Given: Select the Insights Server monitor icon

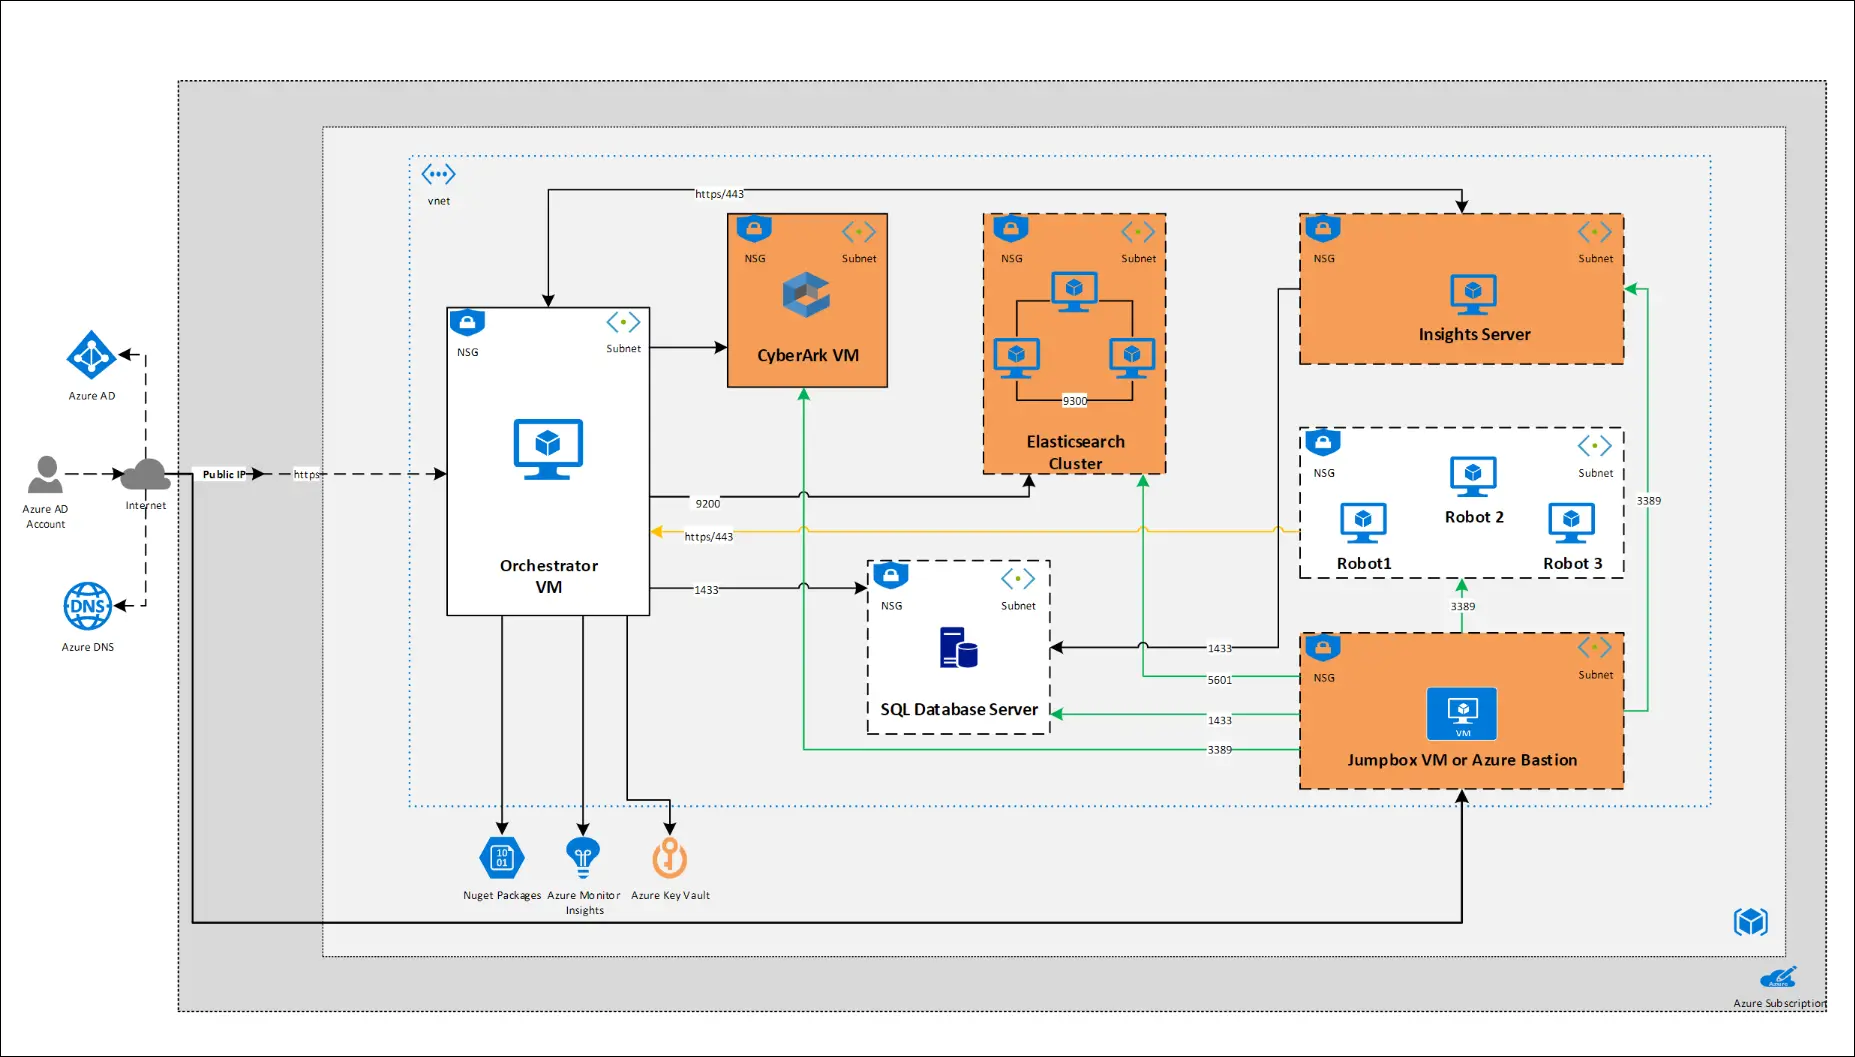Looking at the screenshot, I should pyautogui.click(x=1473, y=295).
